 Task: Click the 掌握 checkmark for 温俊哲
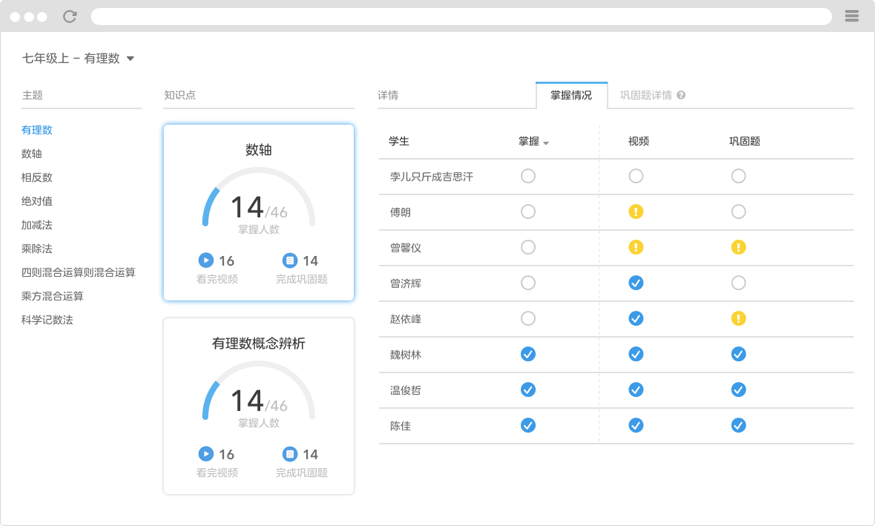pyautogui.click(x=528, y=390)
